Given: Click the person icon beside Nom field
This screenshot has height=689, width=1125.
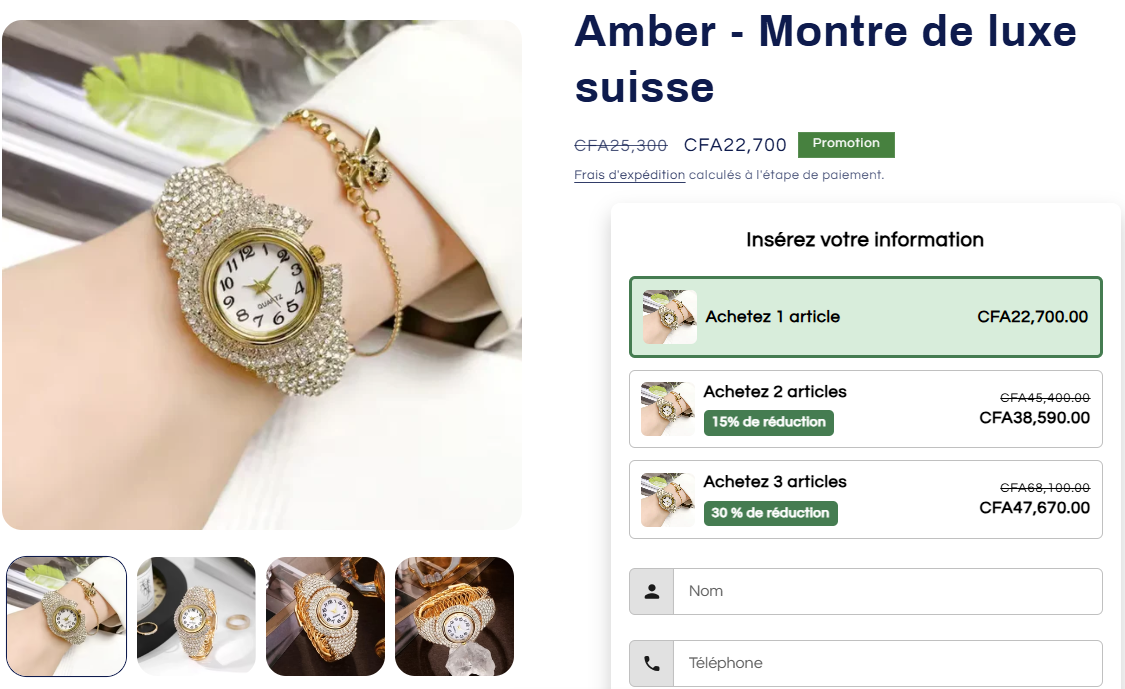Looking at the screenshot, I should click(x=651, y=591).
